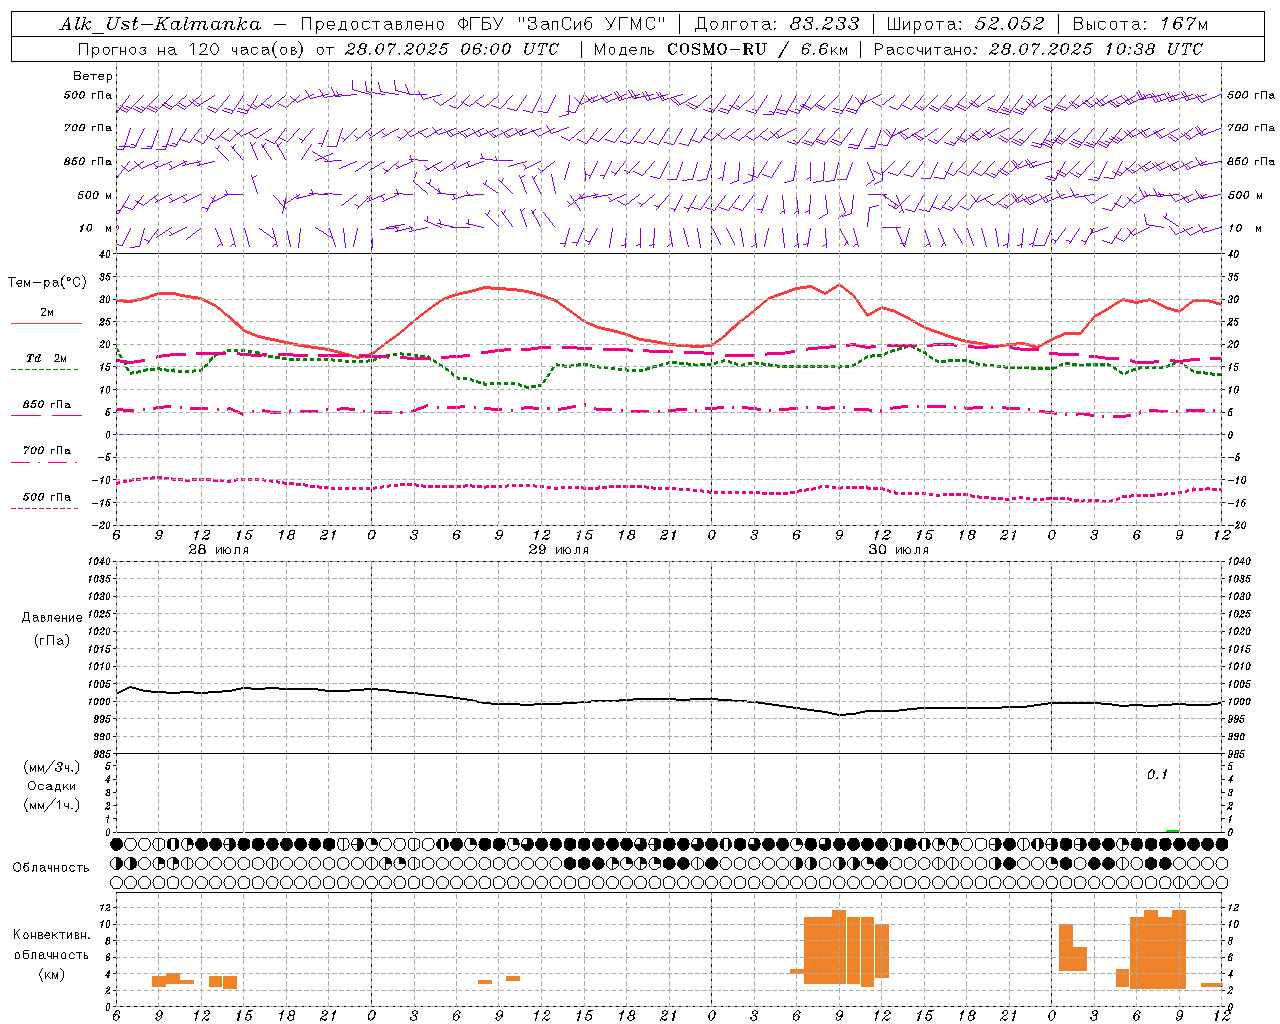This screenshot has width=1280, height=1024.
Task: Click the Td 2м dew point legend label
Action: click(x=46, y=358)
